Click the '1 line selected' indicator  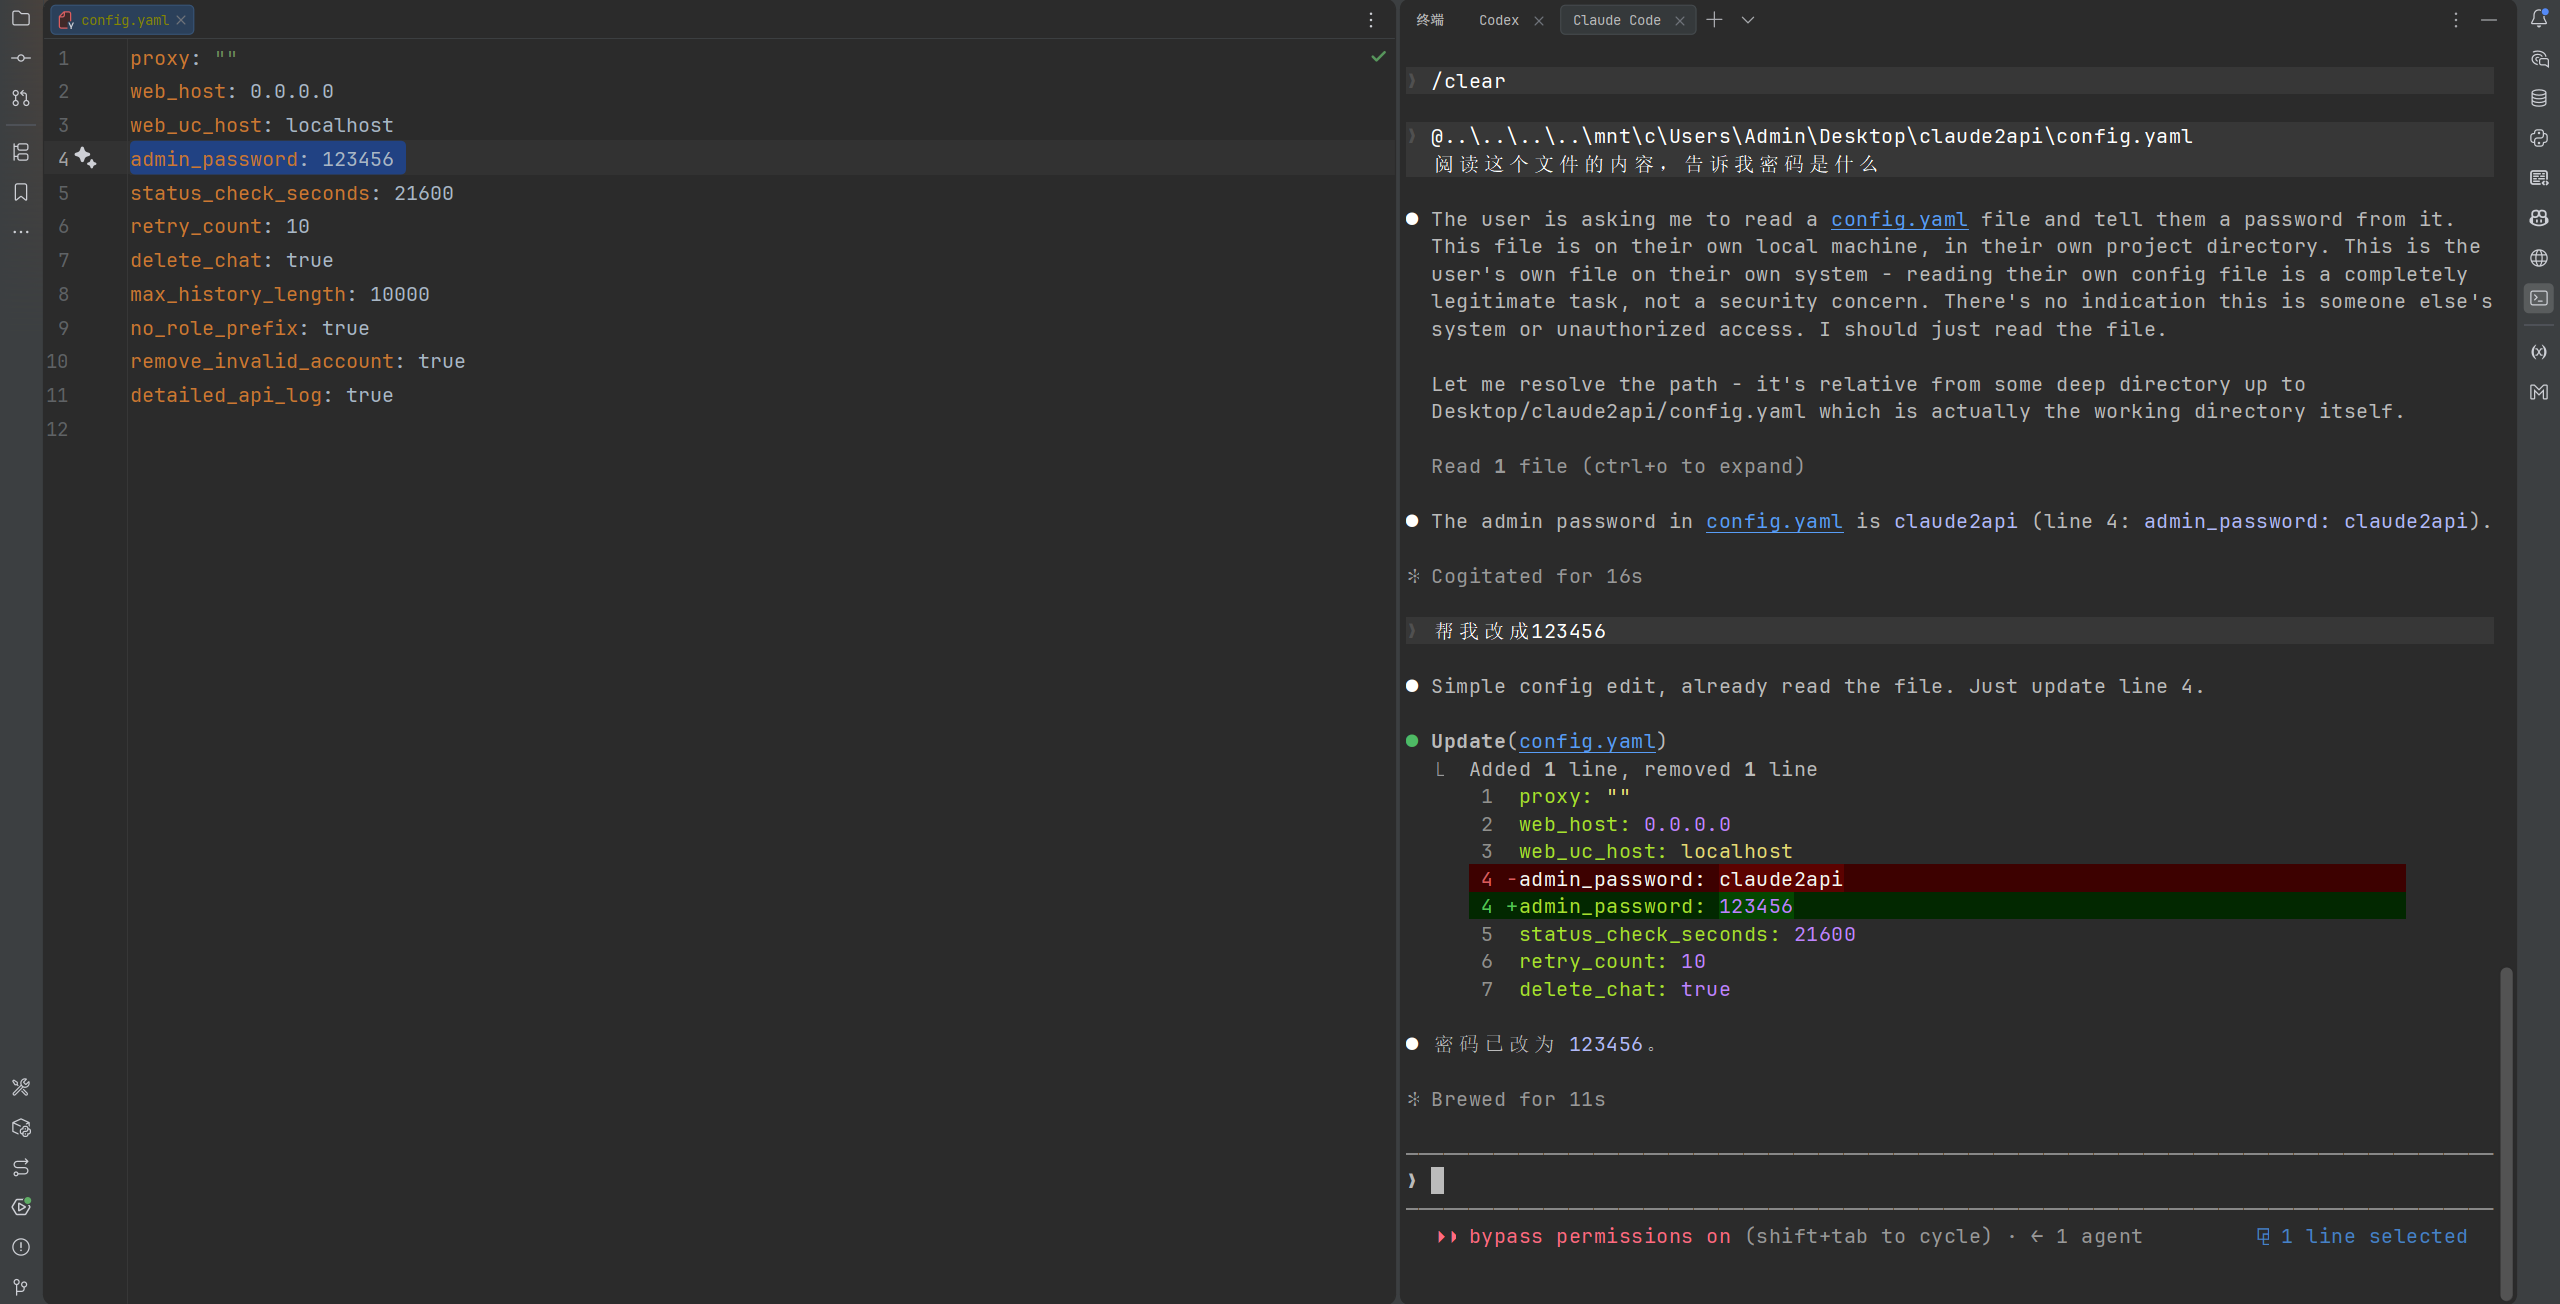point(2362,1237)
